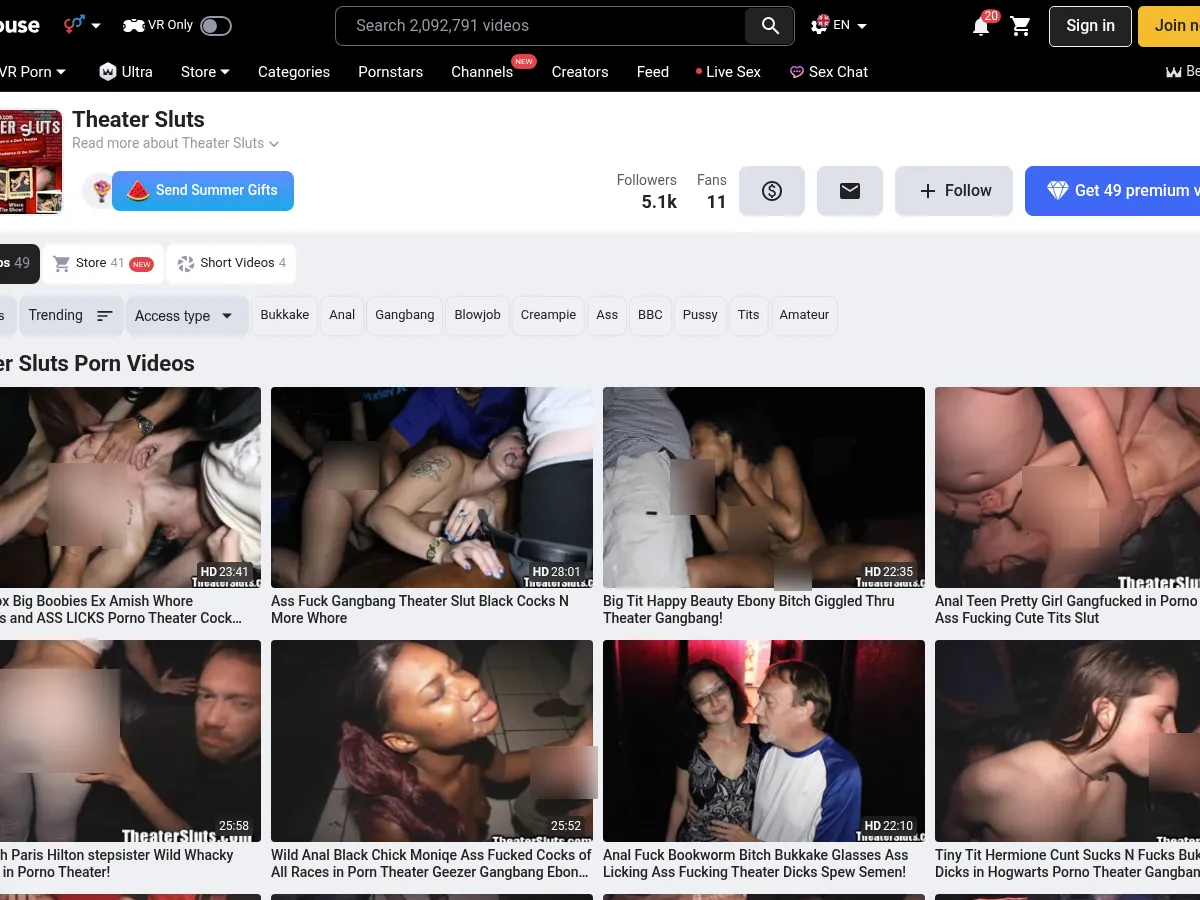Open the 25:58 duration video thumbnail
This screenshot has height=900, width=1200.
130,741
